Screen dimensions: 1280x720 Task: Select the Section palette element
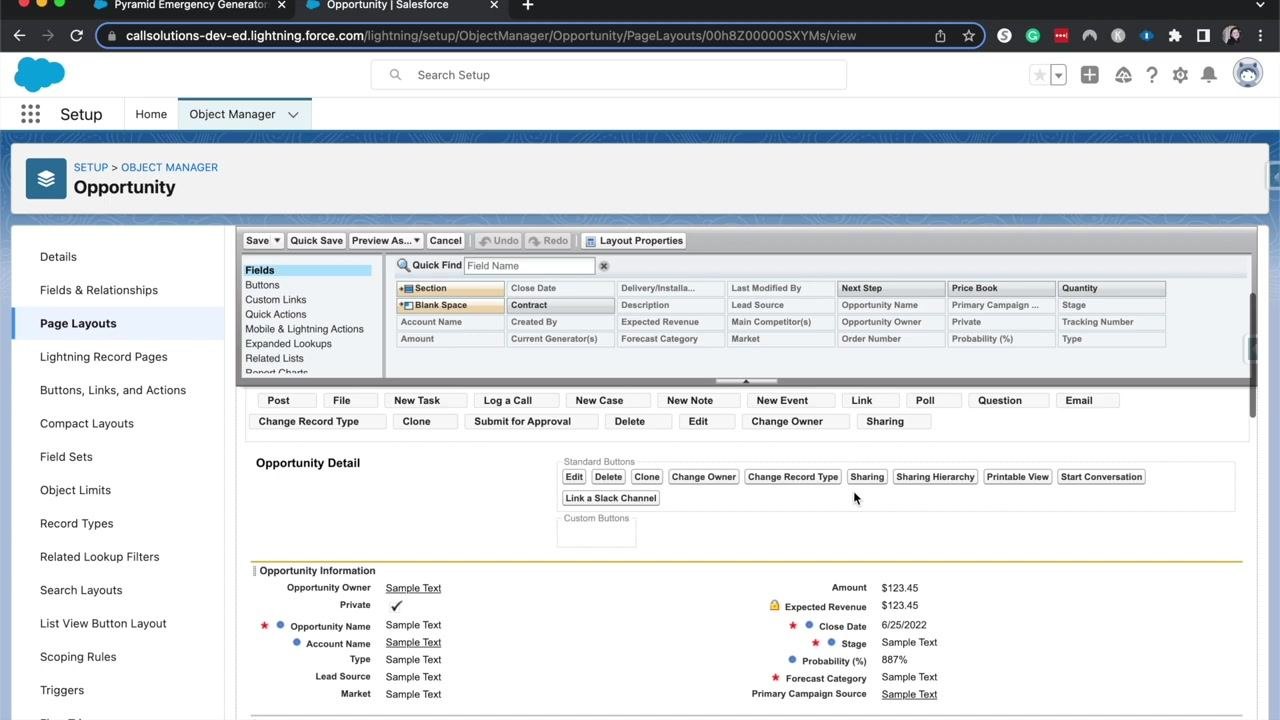[x=451, y=288]
